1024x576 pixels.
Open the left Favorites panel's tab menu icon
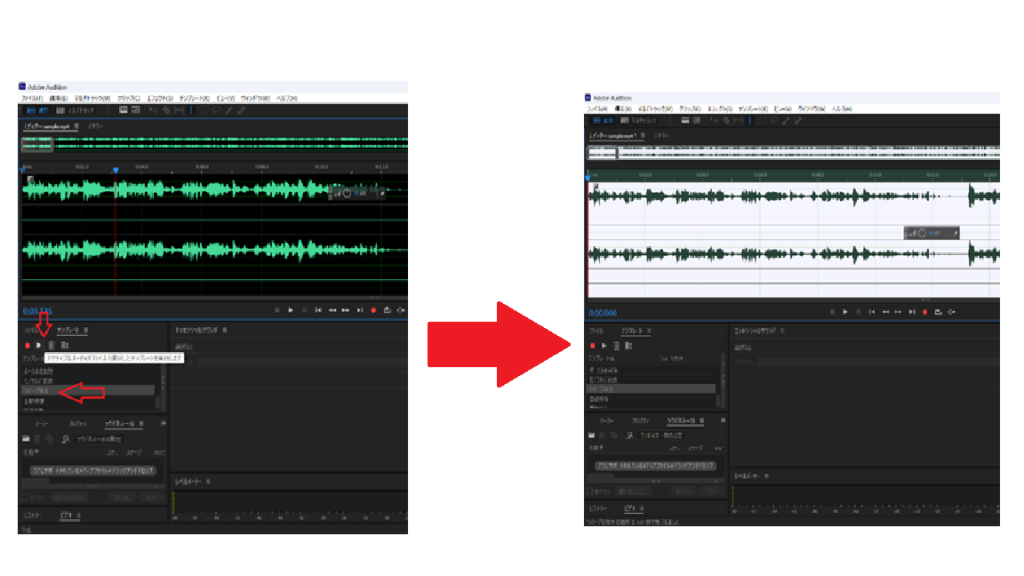pos(86,329)
